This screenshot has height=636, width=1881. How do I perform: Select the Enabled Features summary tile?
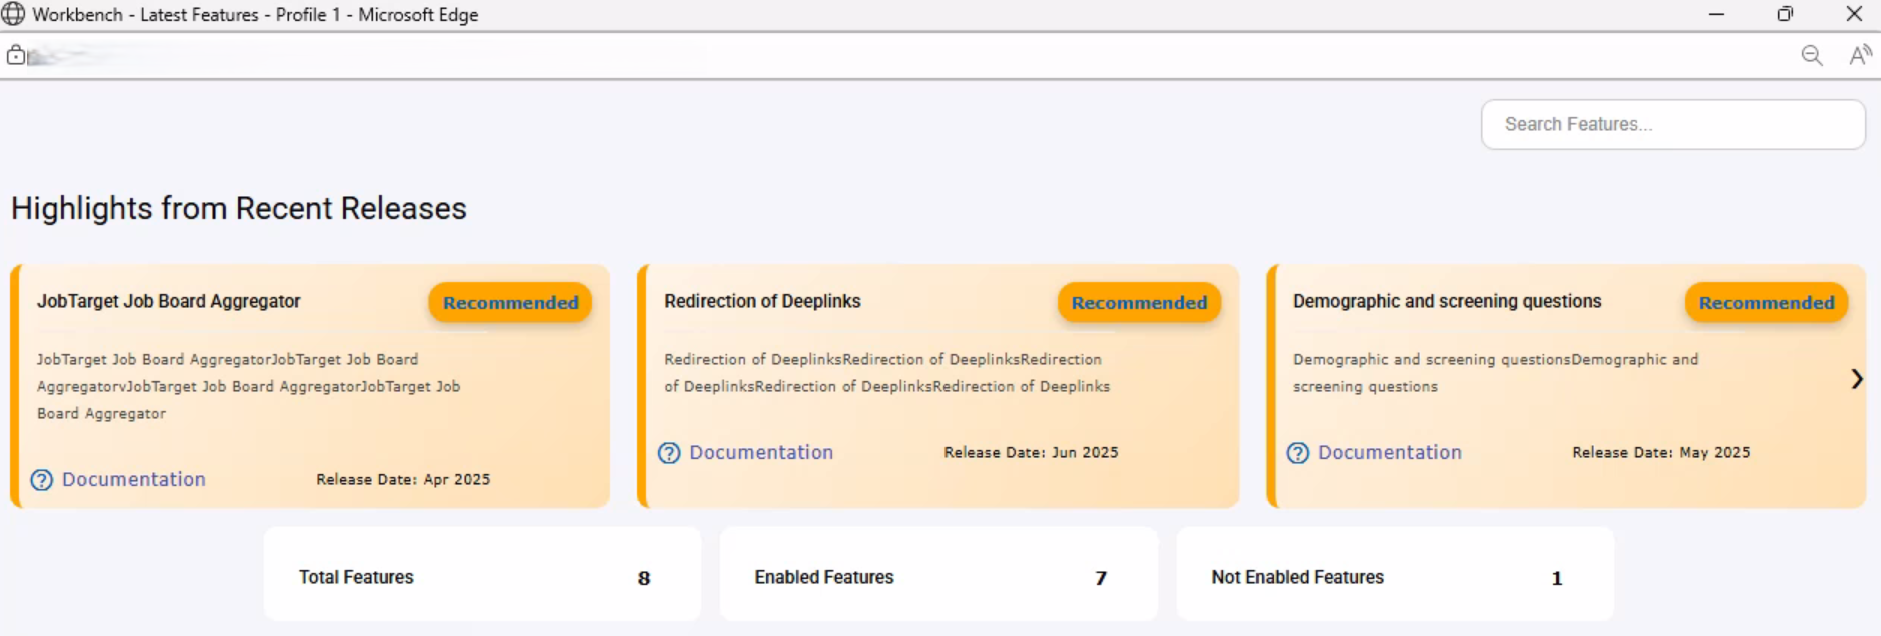tap(938, 576)
